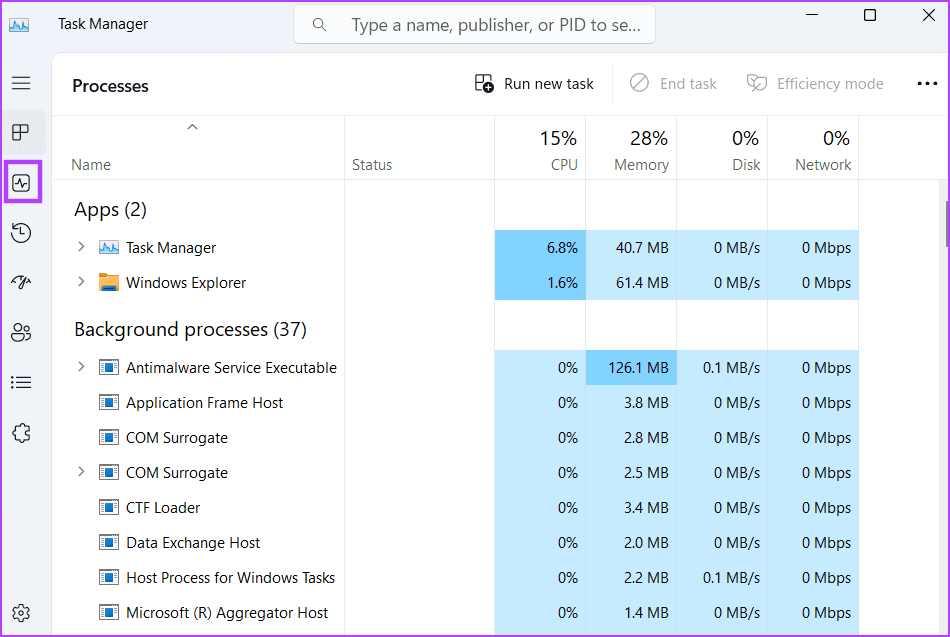Sort by the Memory column header
This screenshot has width=950, height=637.
(x=631, y=150)
